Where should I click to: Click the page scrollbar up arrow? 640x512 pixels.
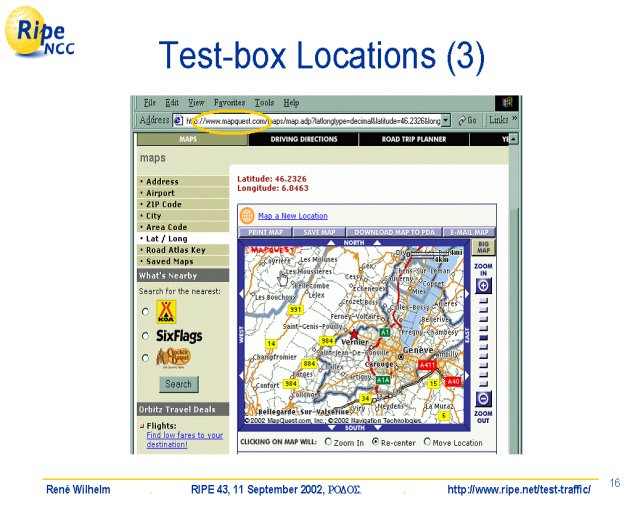click(x=513, y=139)
